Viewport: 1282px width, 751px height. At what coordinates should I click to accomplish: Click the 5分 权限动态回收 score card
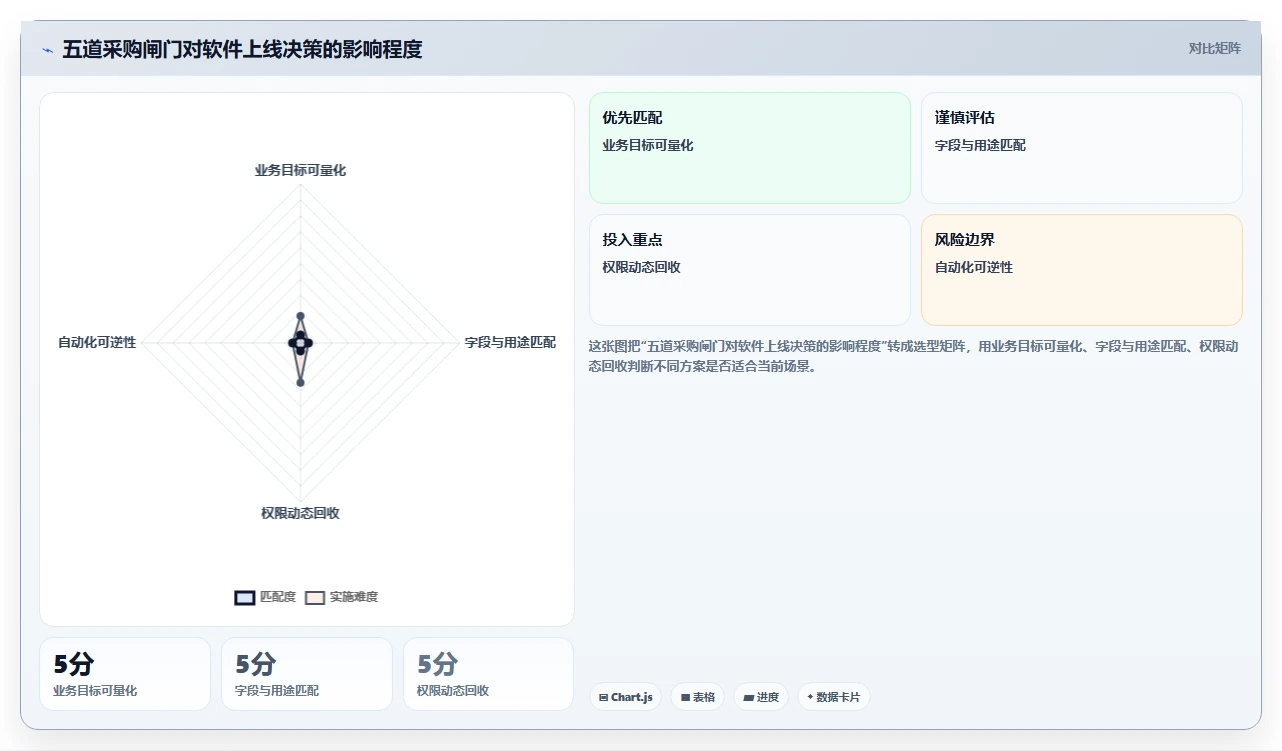pyautogui.click(x=489, y=674)
